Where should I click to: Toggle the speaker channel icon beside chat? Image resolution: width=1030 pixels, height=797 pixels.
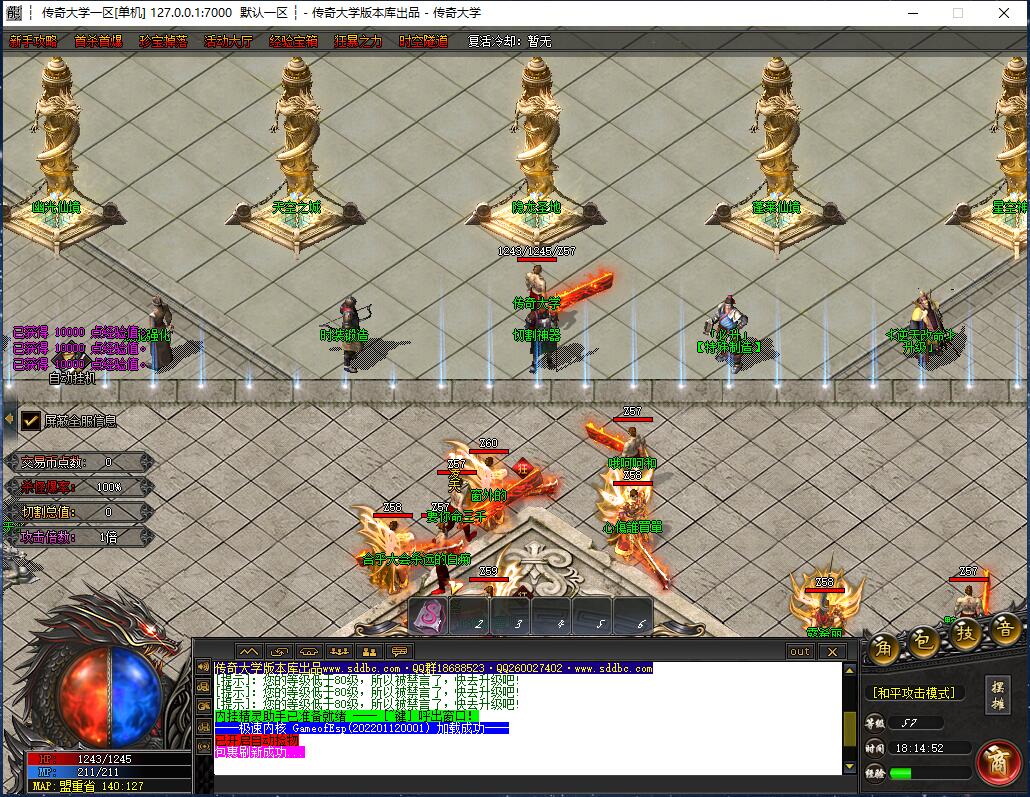204,666
